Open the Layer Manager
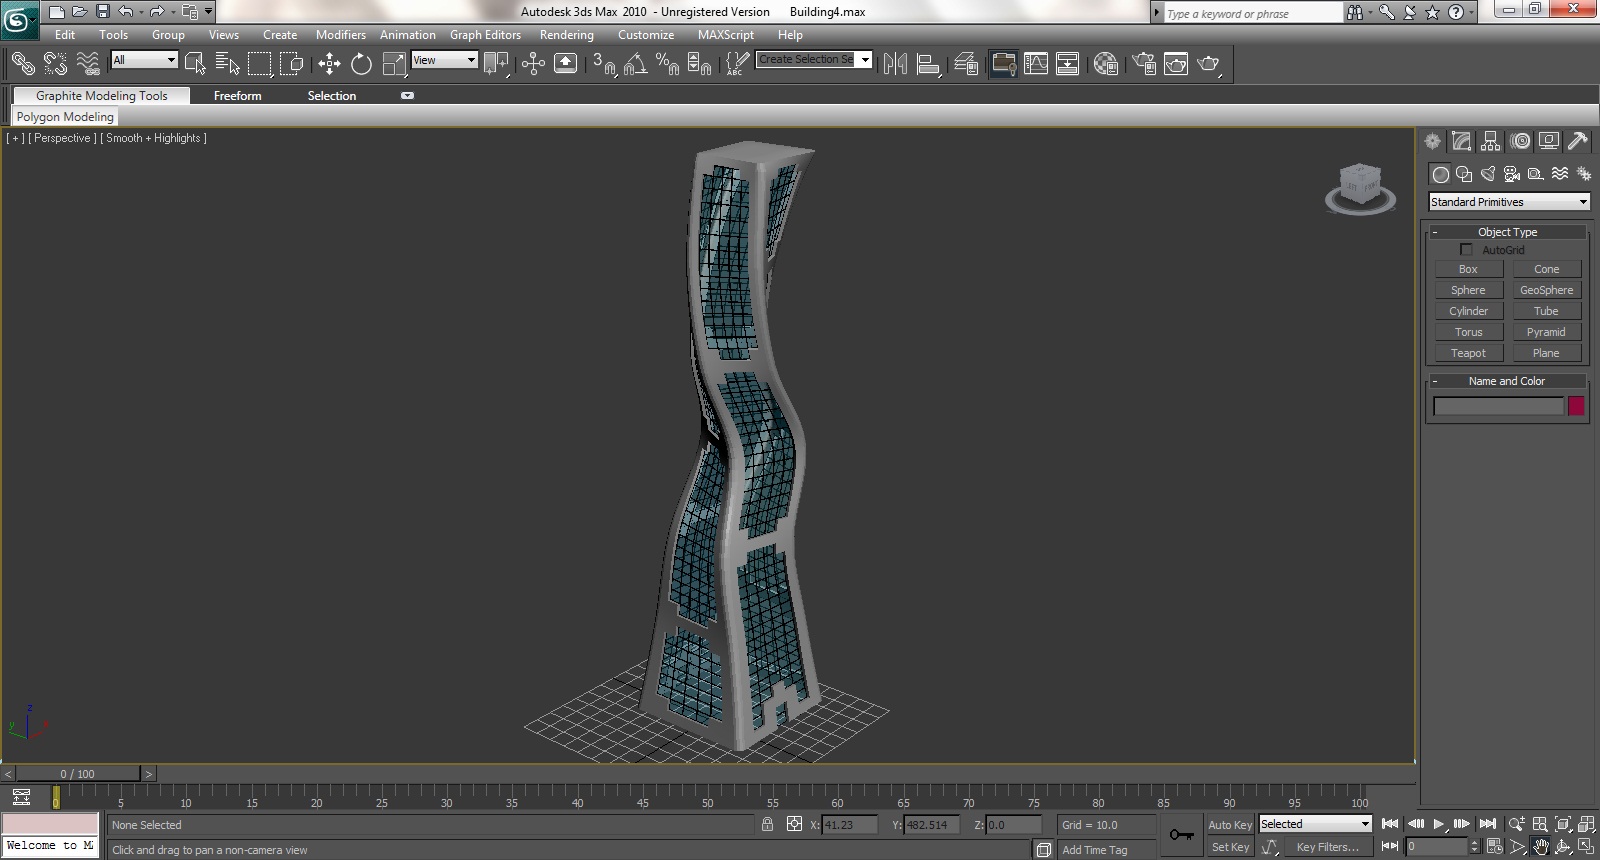 965,64
